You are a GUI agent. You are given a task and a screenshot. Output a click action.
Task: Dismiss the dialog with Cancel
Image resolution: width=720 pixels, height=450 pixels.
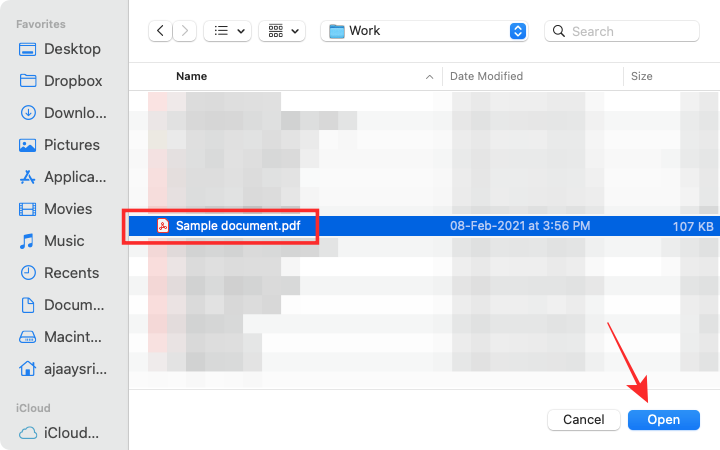pyautogui.click(x=584, y=420)
